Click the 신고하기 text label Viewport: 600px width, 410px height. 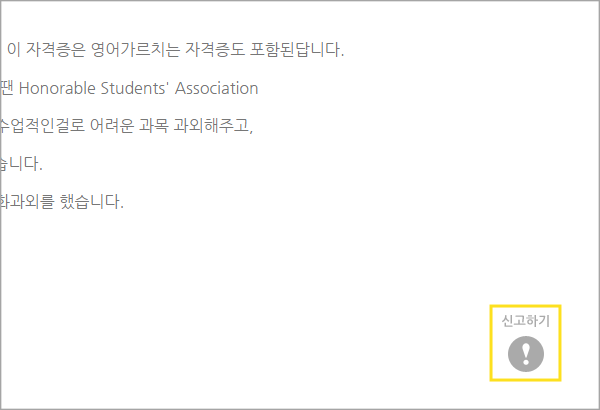(x=526, y=321)
